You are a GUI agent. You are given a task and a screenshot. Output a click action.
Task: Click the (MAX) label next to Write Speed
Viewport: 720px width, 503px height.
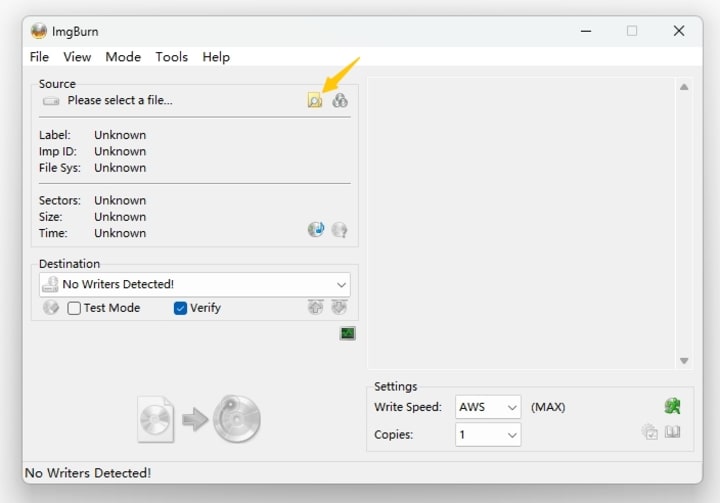click(548, 407)
